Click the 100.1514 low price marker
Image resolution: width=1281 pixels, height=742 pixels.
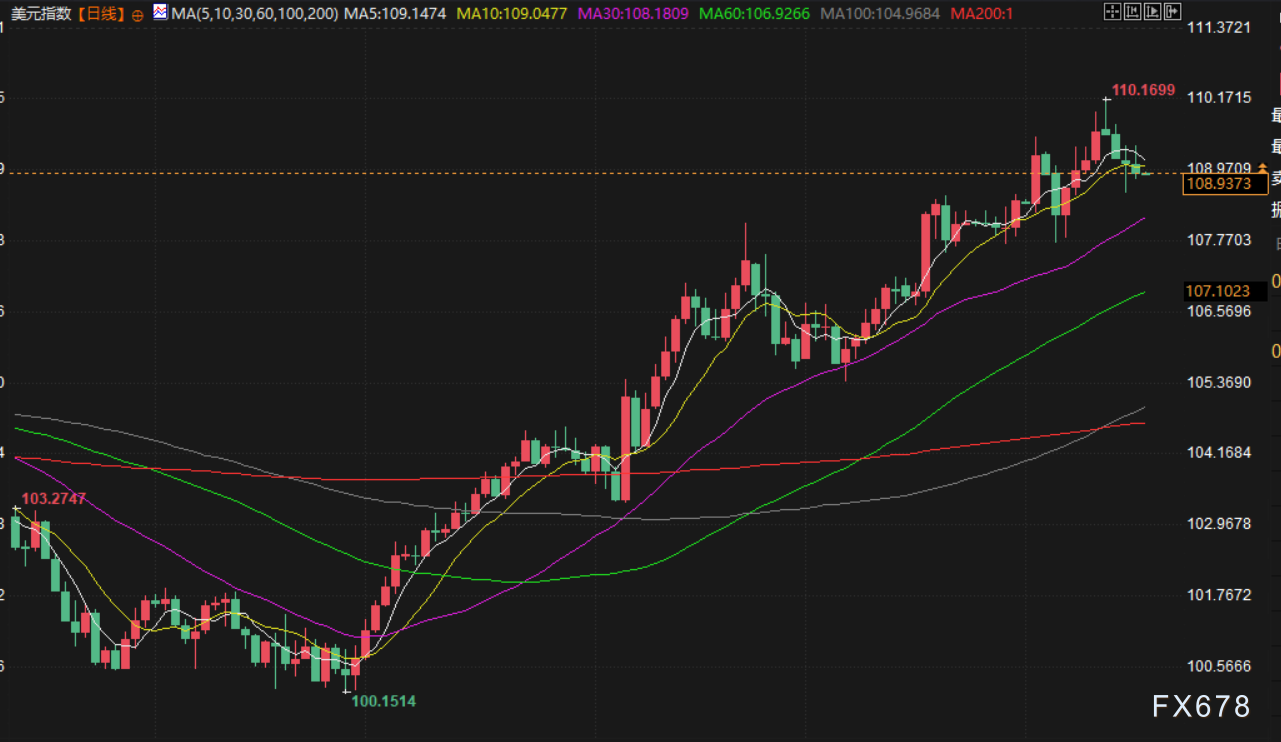click(383, 701)
